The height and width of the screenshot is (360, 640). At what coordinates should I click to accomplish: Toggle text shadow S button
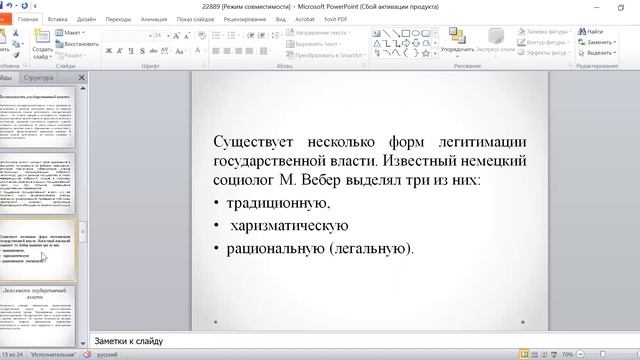(142, 51)
